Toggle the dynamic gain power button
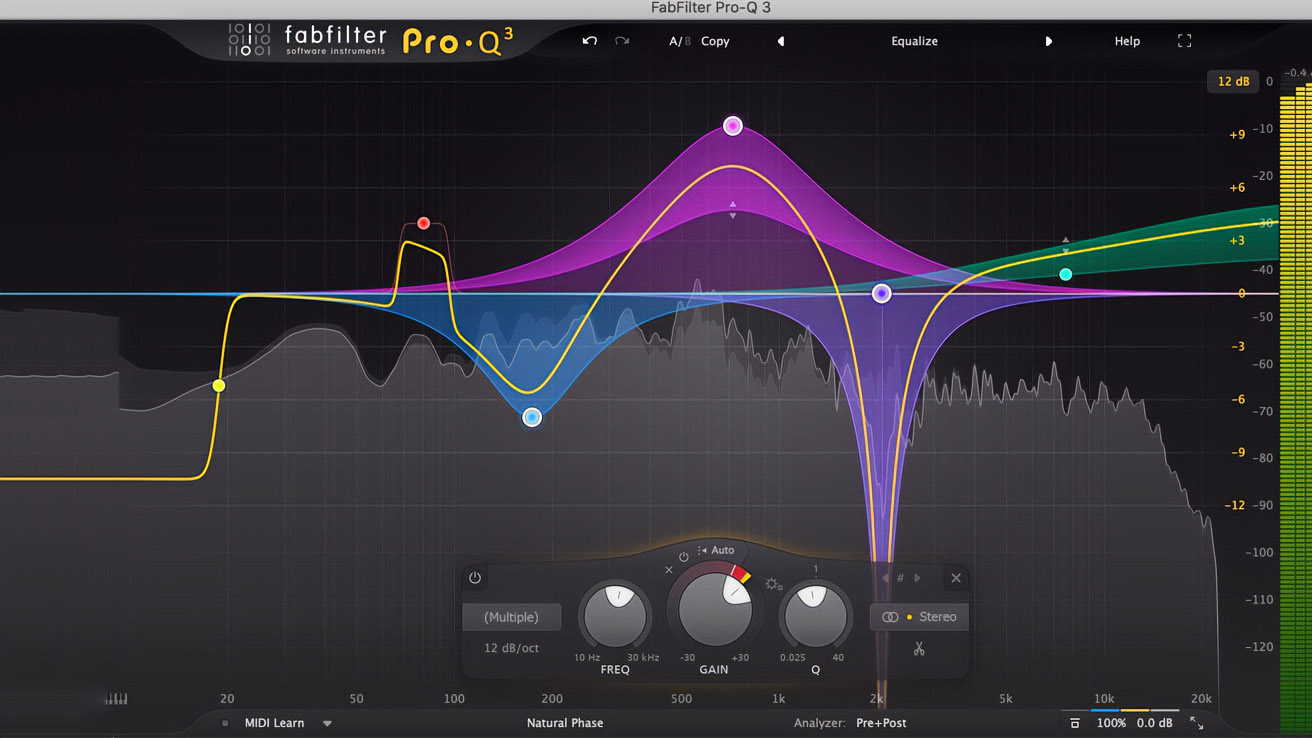The width and height of the screenshot is (1312, 738). click(684, 557)
